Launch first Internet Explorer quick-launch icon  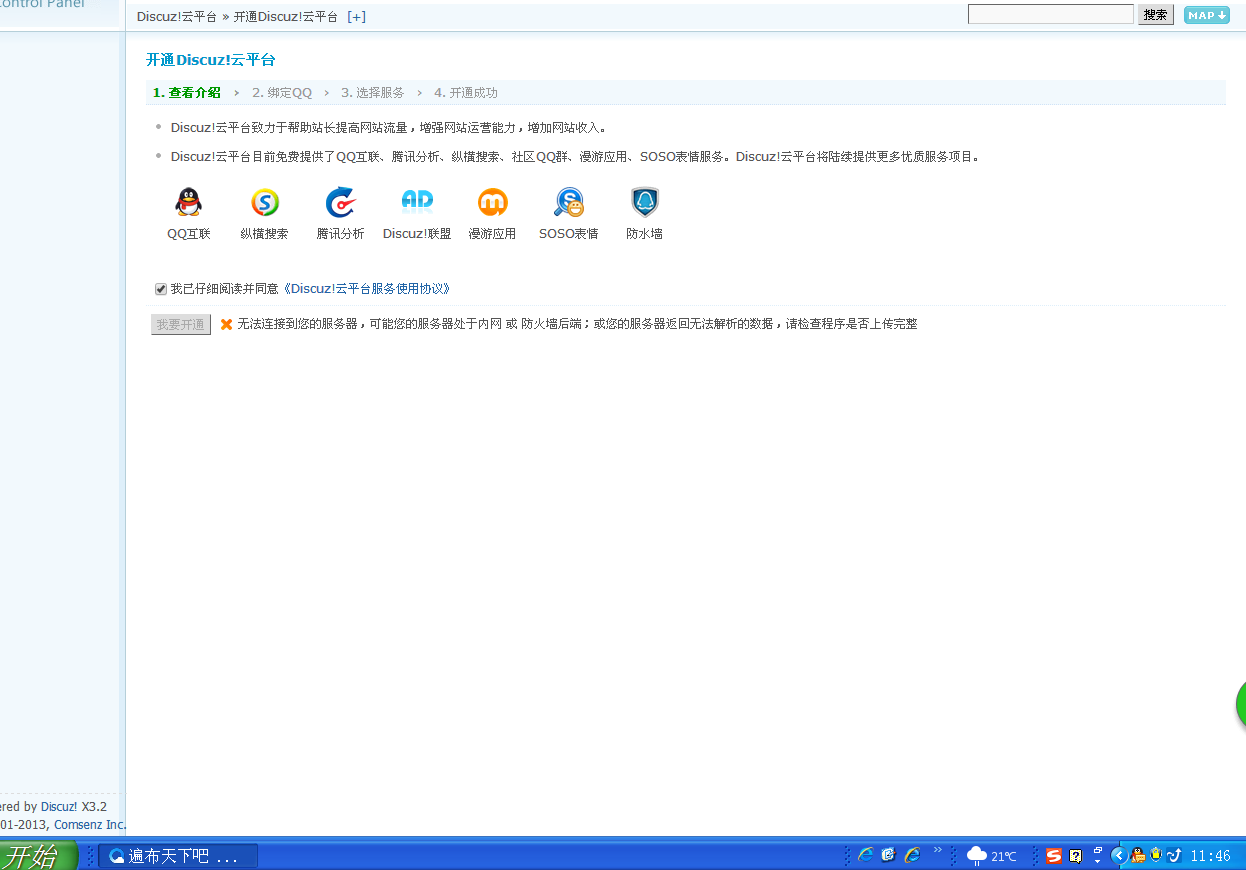coord(865,856)
